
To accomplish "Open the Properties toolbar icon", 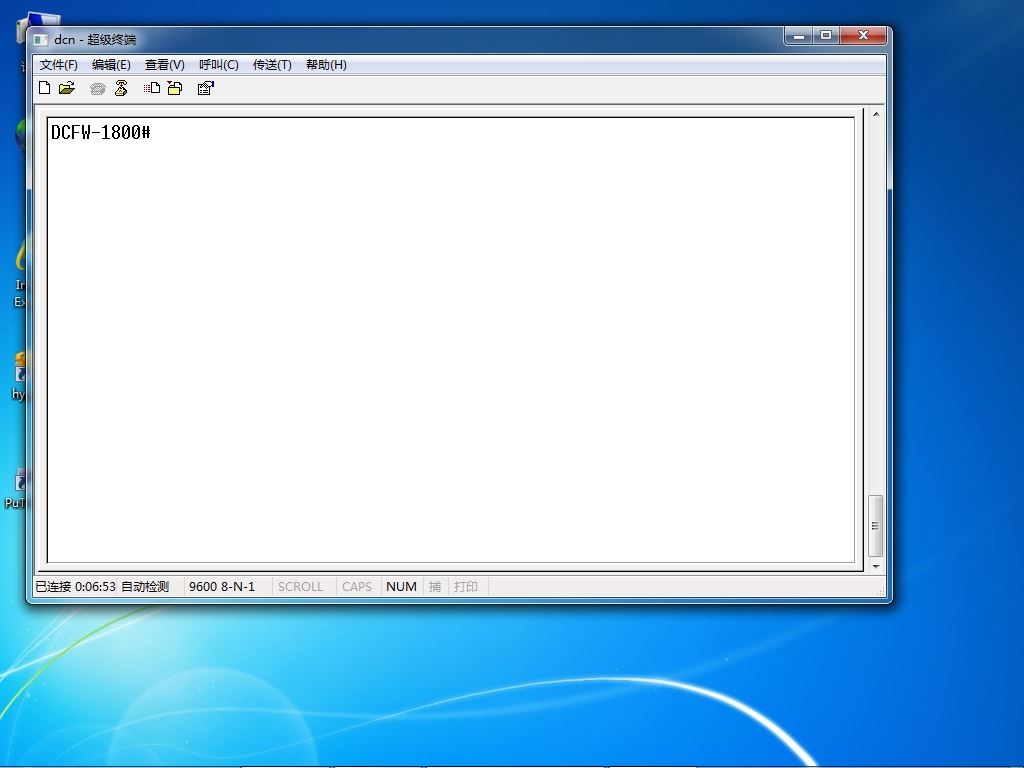I will tap(205, 88).
